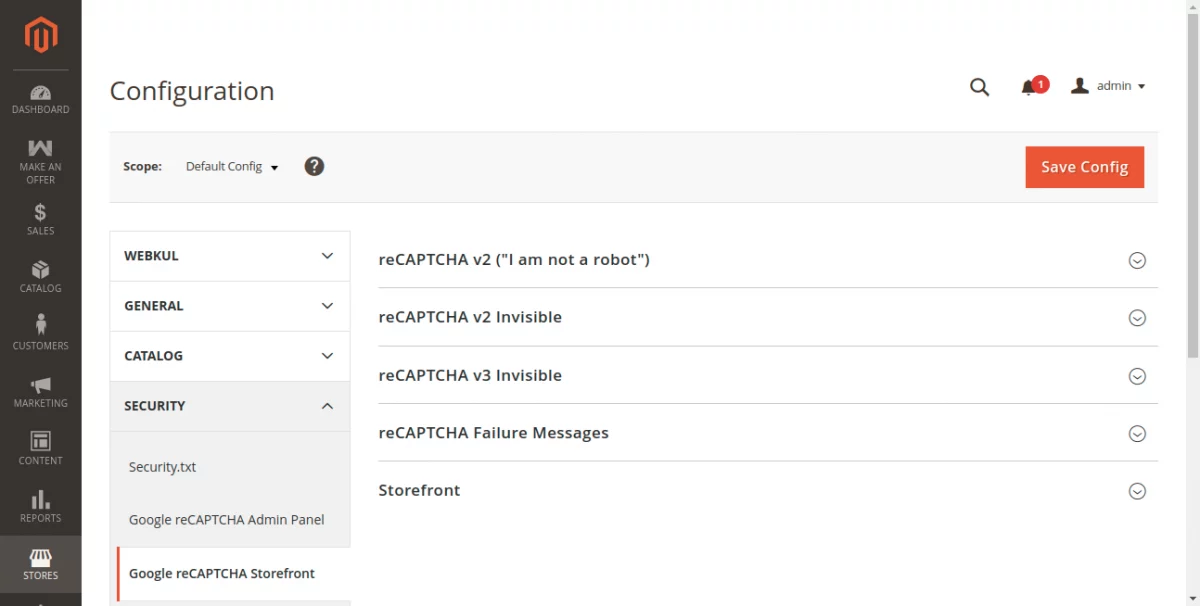
Task: Click the Magento logo icon
Action: point(41,35)
